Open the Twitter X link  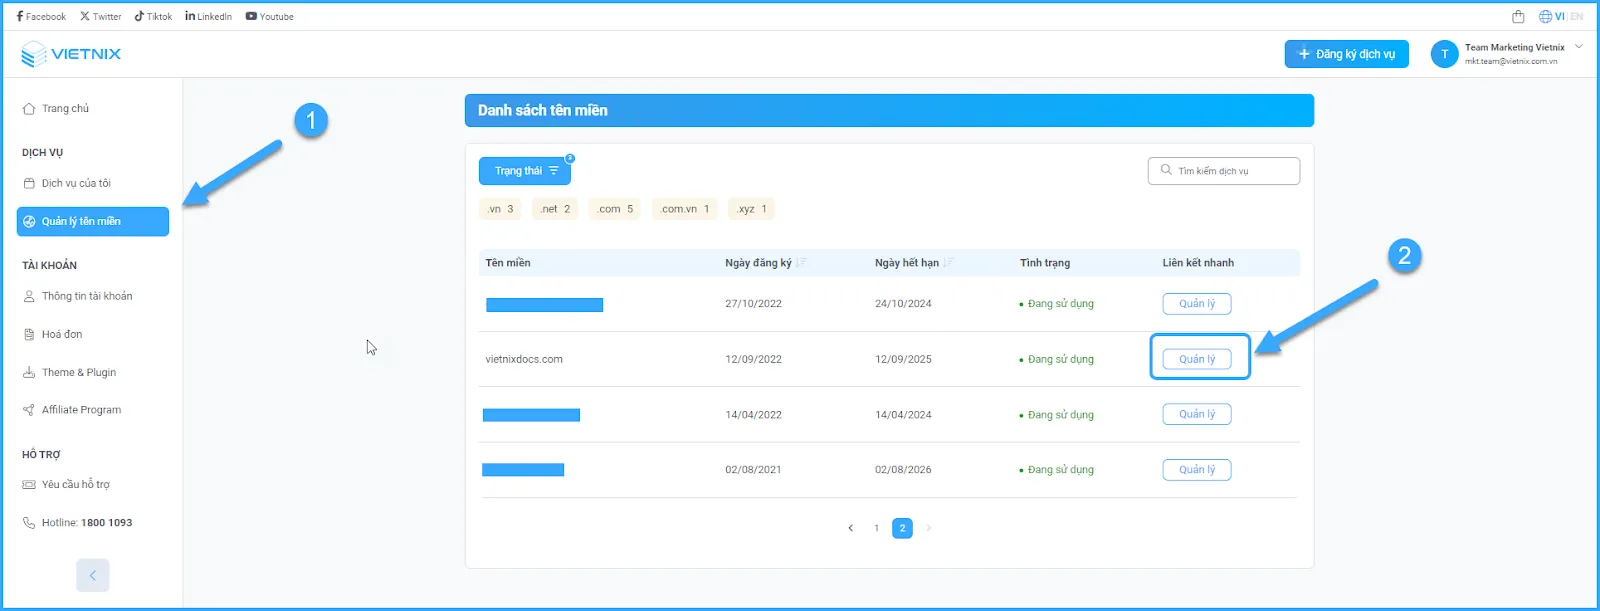tap(100, 16)
